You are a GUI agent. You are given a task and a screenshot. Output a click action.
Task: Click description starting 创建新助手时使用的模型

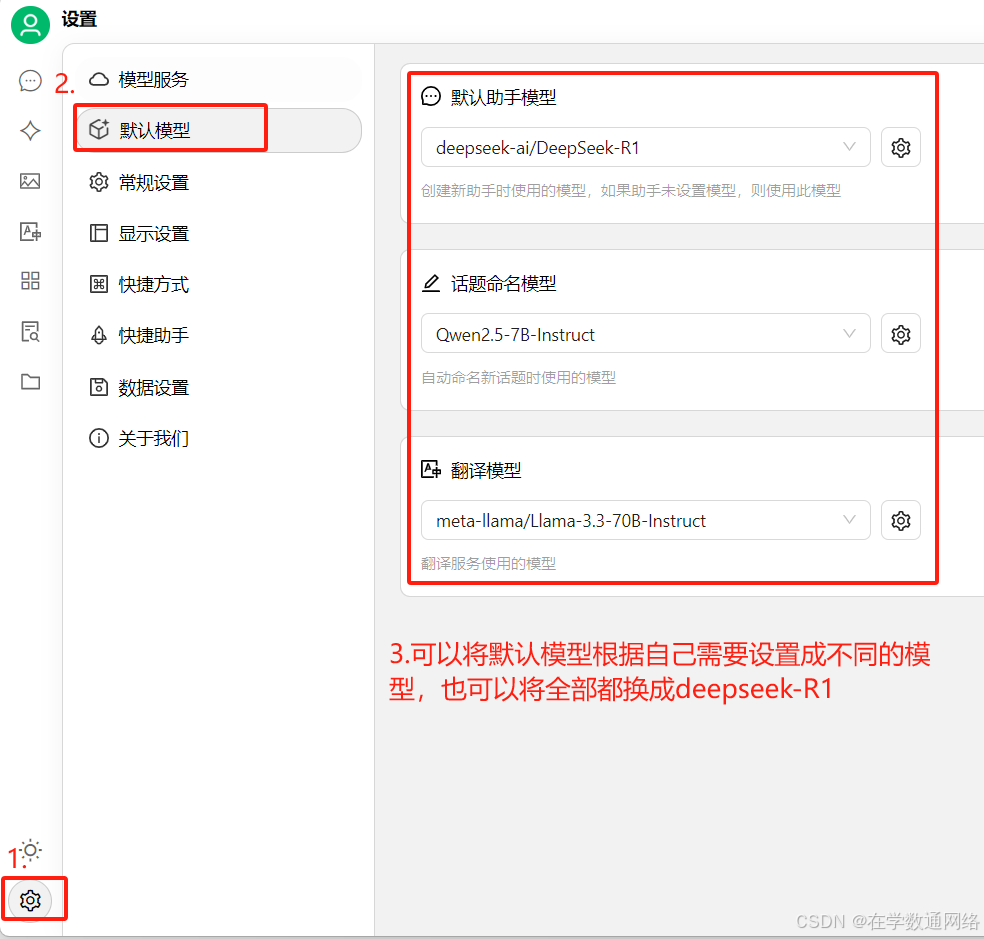point(631,190)
